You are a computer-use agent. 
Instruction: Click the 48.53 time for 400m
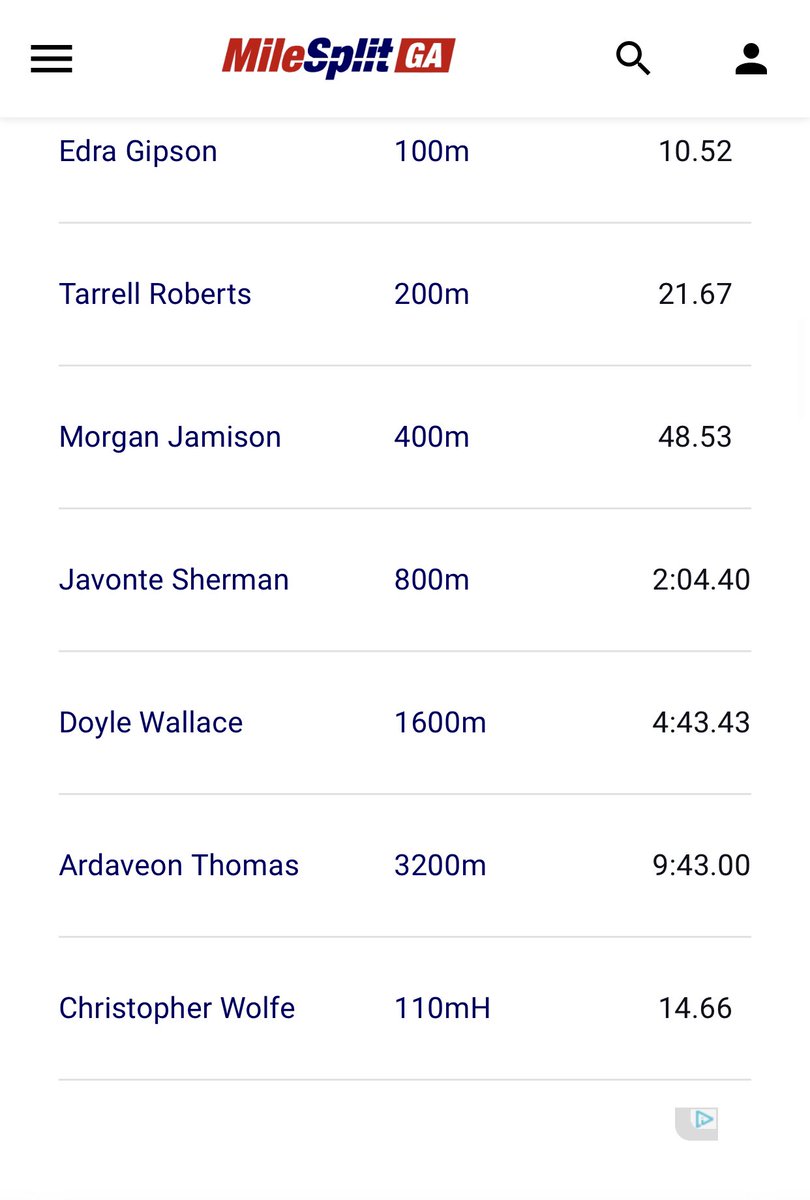[x=695, y=437]
